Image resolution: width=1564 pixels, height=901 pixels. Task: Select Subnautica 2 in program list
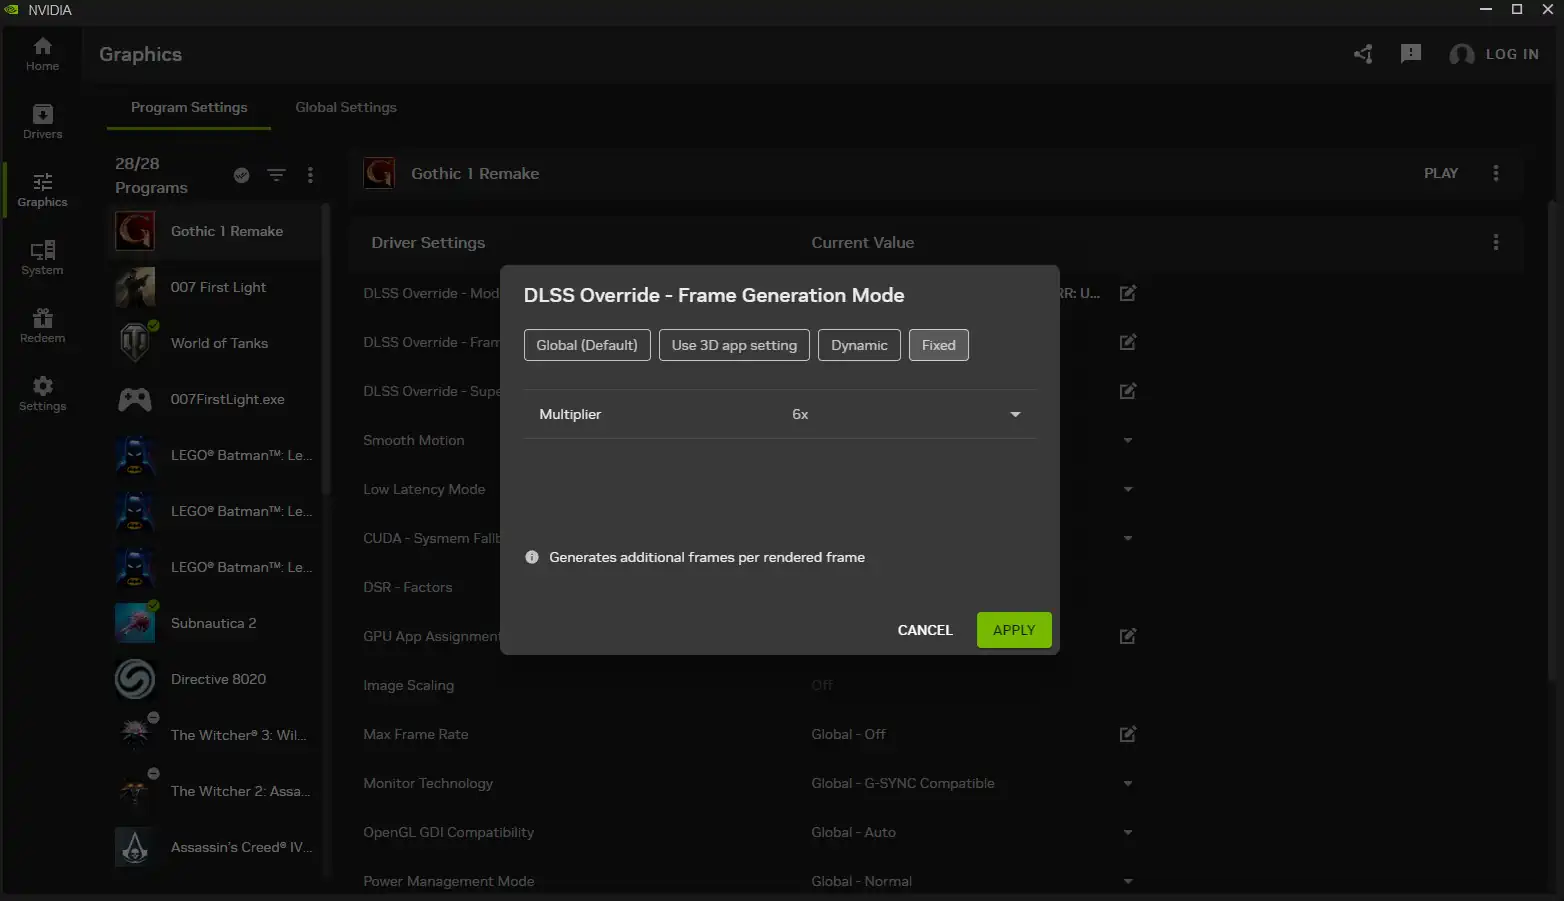coord(215,623)
